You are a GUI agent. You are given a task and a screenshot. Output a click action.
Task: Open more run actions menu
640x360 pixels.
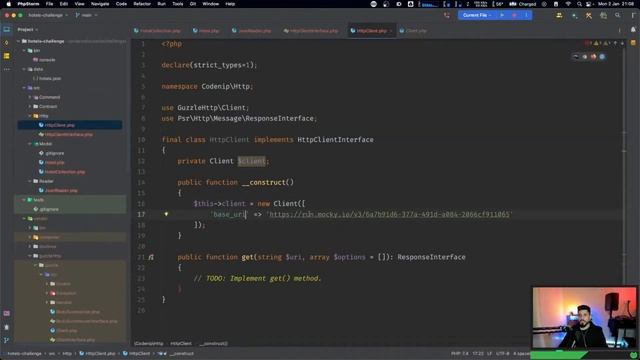(x=526, y=15)
